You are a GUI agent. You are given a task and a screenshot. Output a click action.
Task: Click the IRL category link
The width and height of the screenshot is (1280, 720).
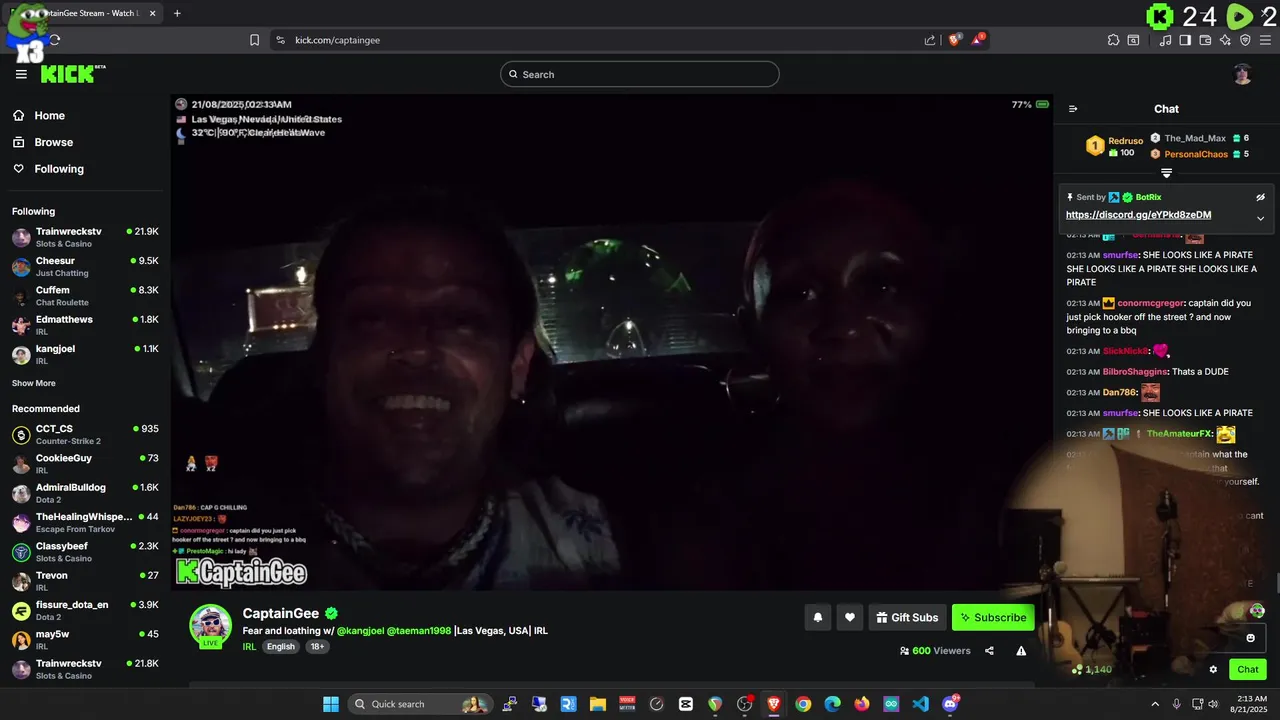pos(249,647)
